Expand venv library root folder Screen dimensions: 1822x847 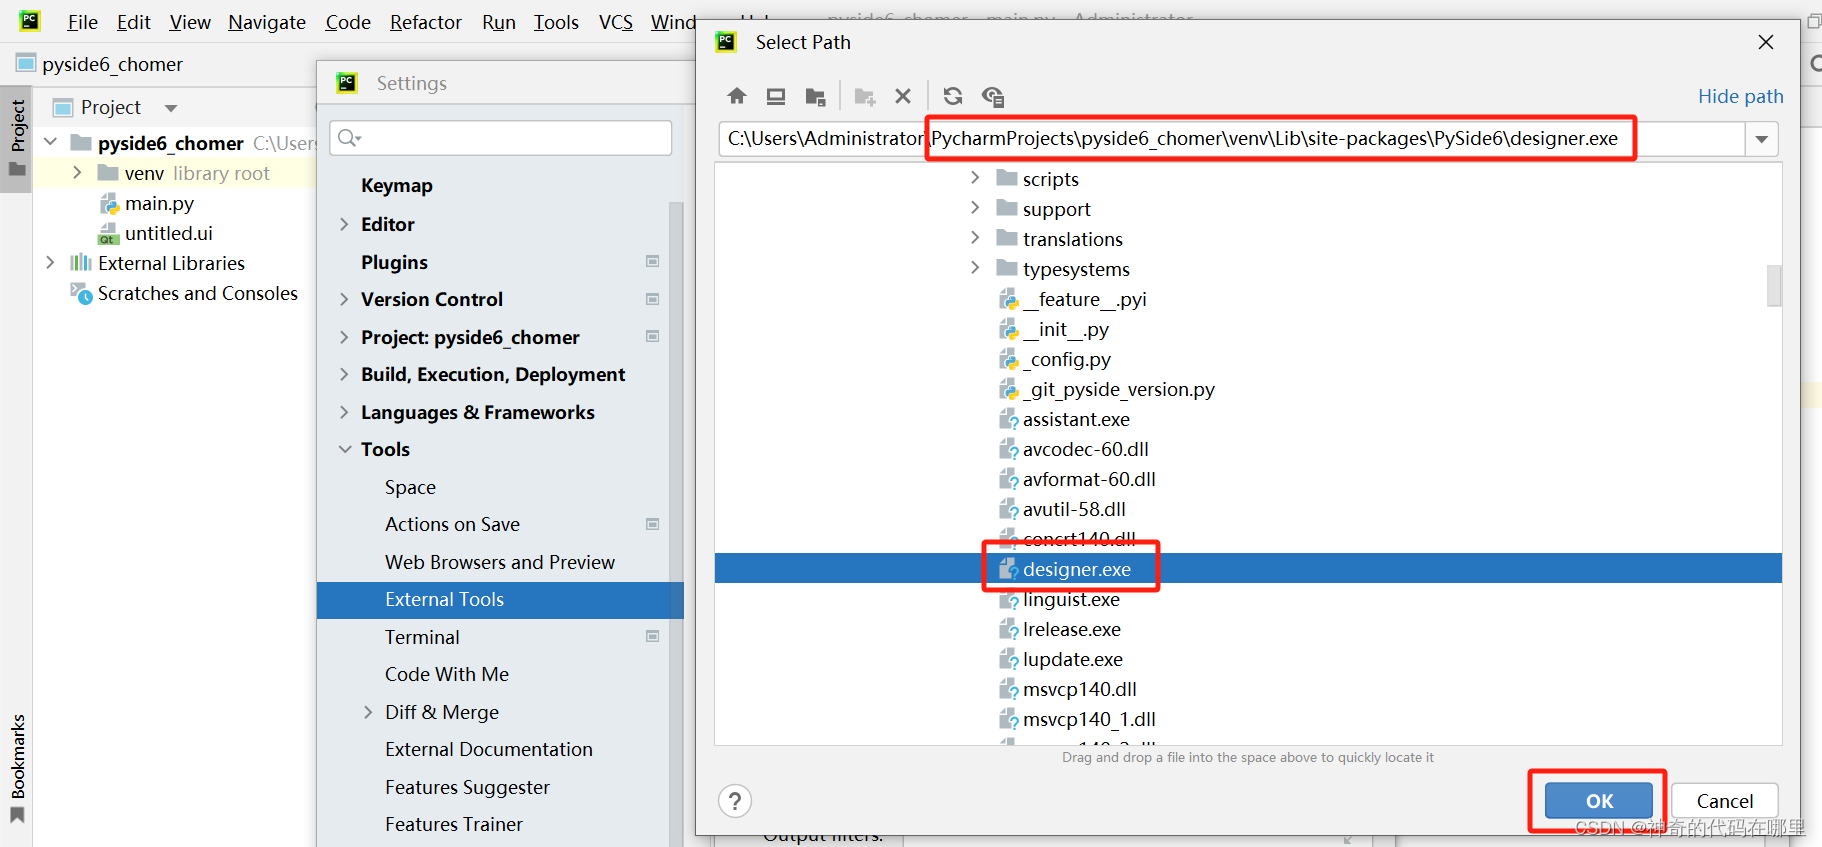(77, 173)
